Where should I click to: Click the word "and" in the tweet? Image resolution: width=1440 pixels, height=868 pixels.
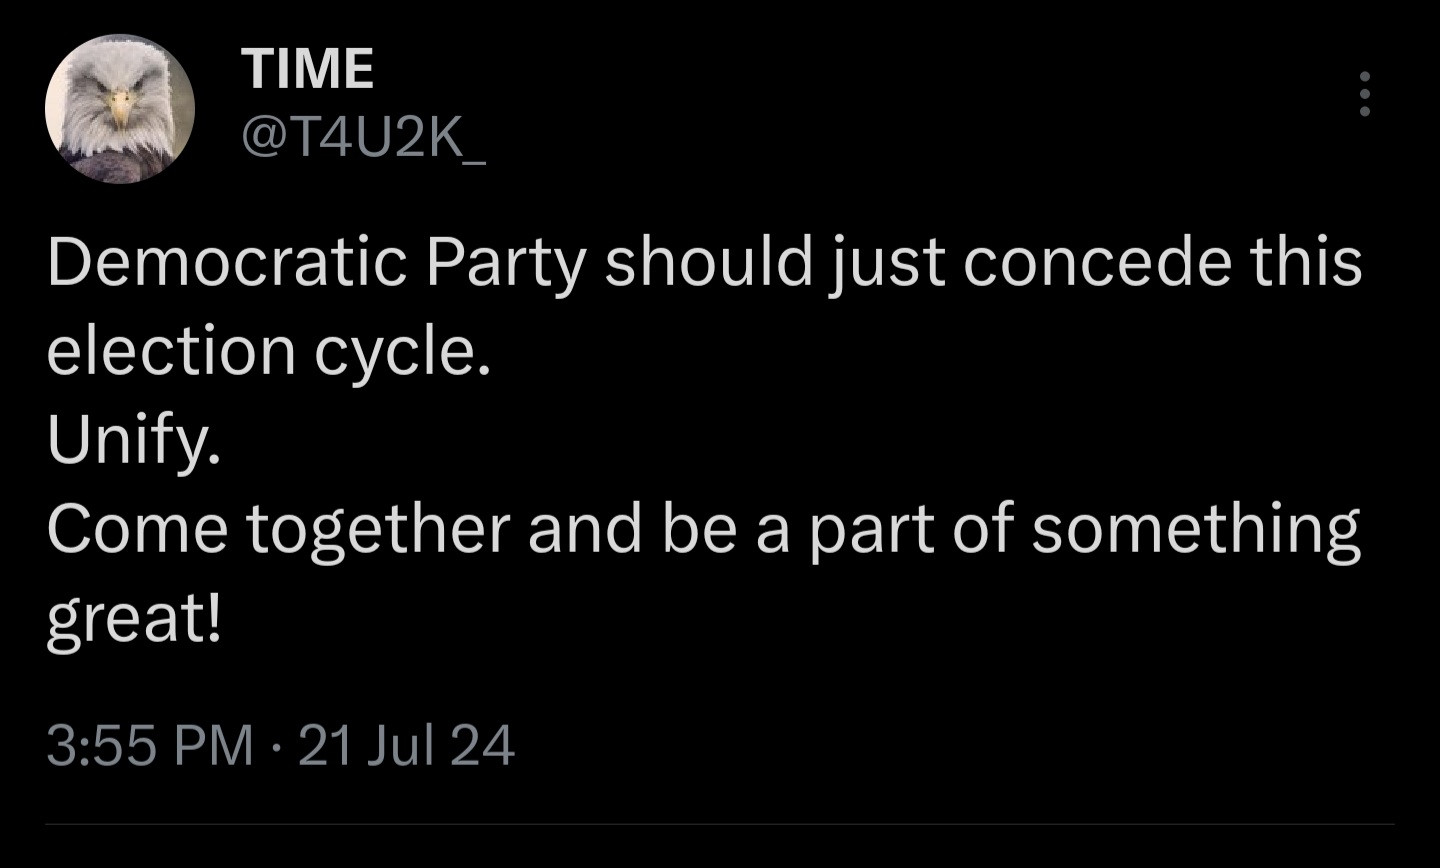584,529
